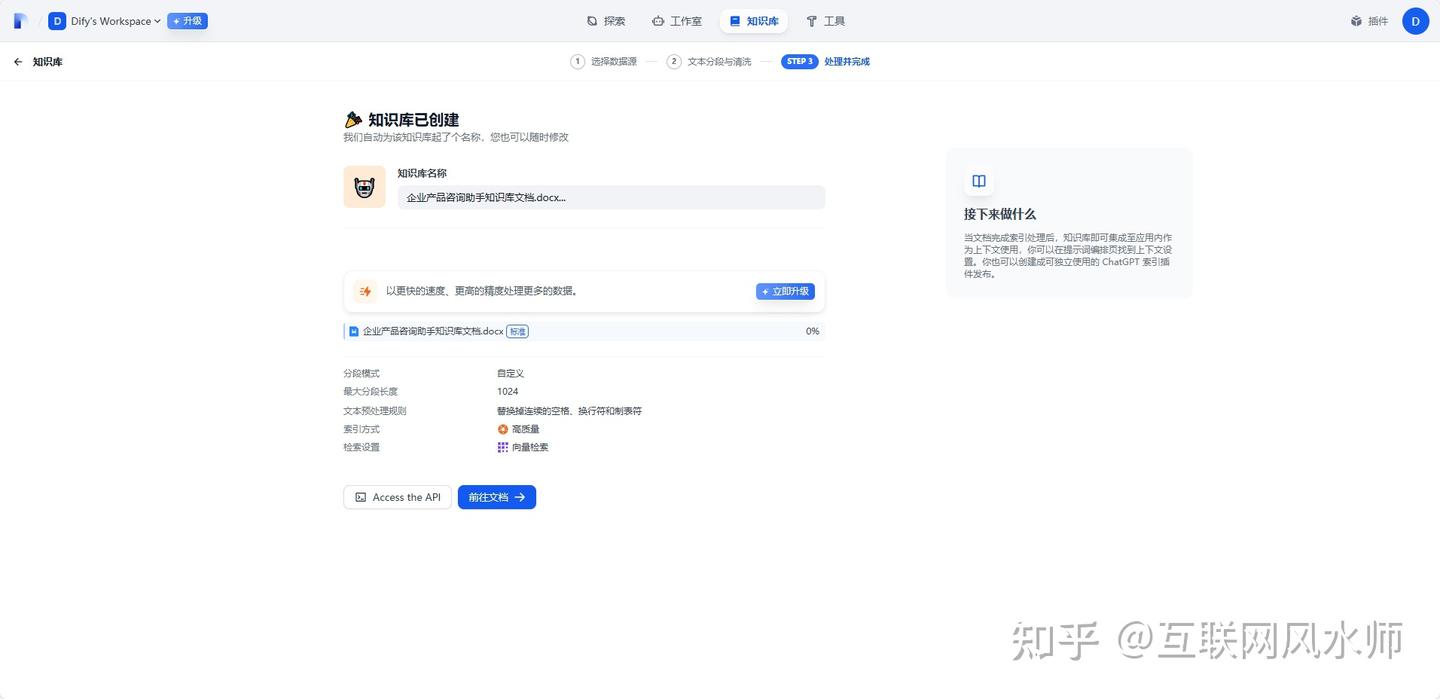Click the 高质量 index icon
Viewport: 1440px width, 699px height.
point(503,429)
